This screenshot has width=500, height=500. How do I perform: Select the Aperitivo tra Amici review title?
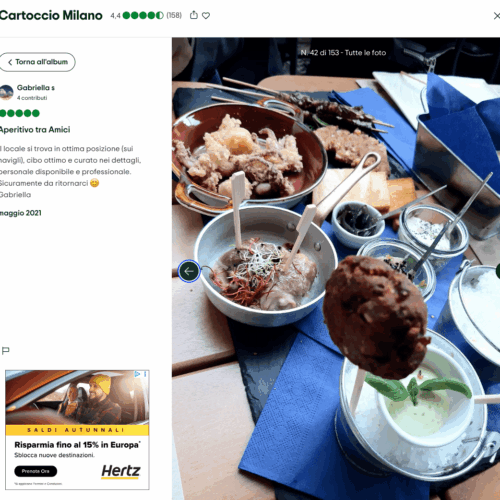35,130
